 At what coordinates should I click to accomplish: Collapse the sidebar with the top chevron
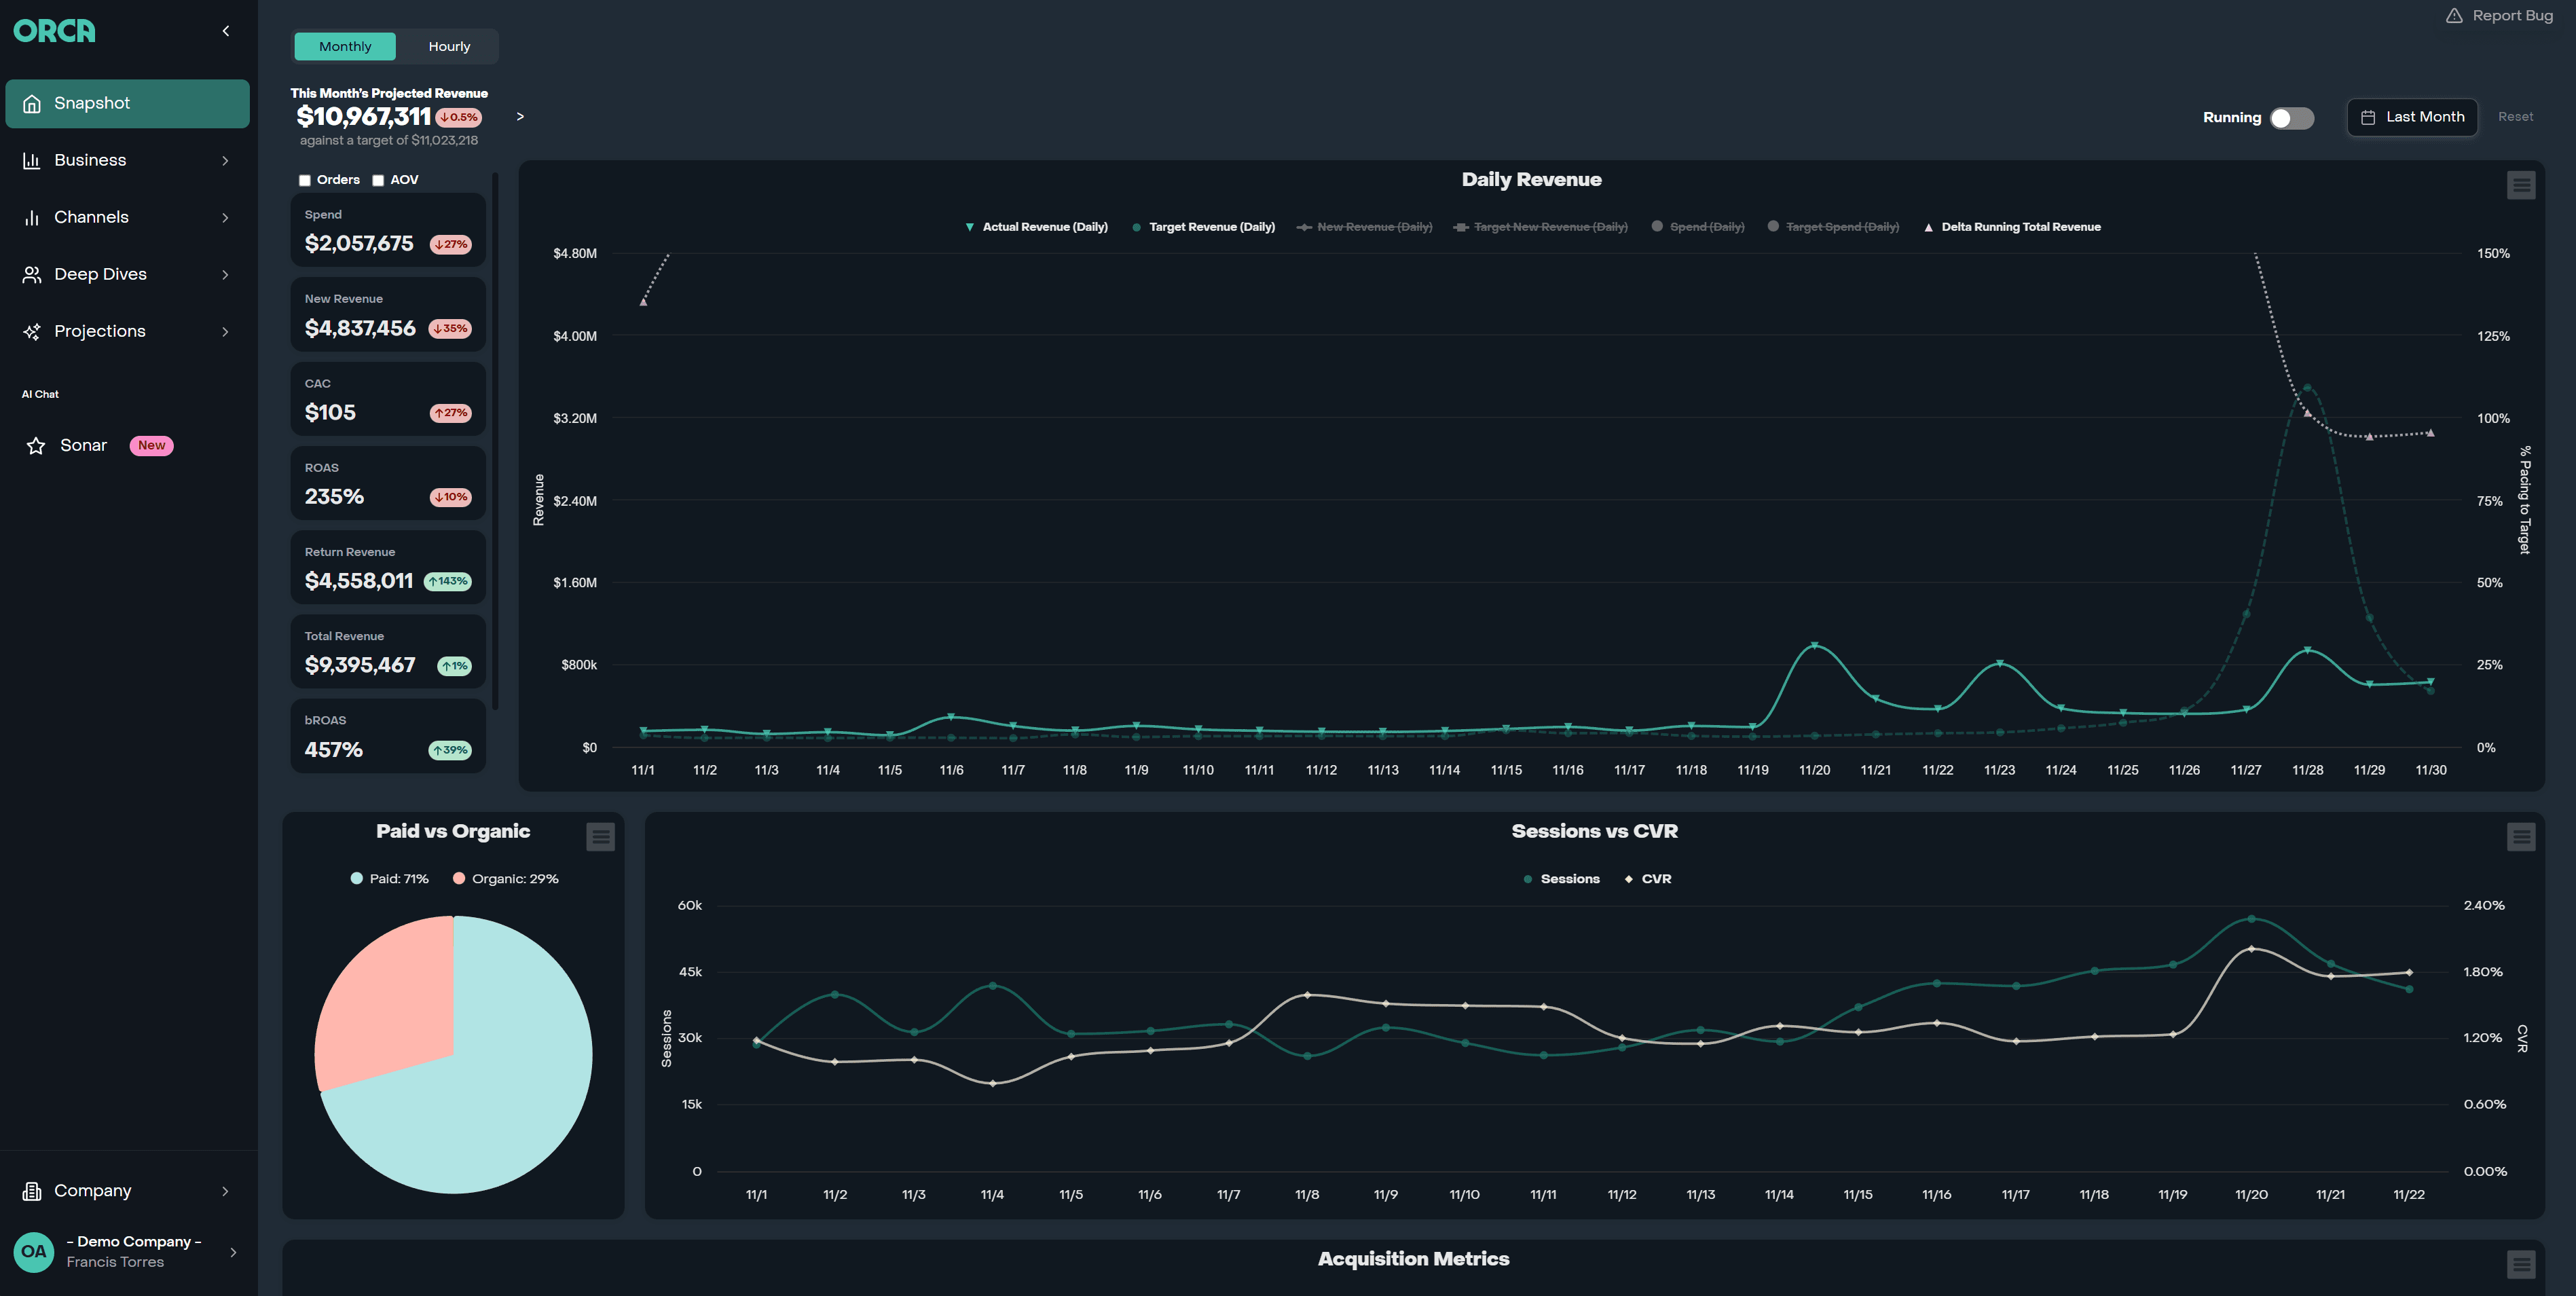225,30
